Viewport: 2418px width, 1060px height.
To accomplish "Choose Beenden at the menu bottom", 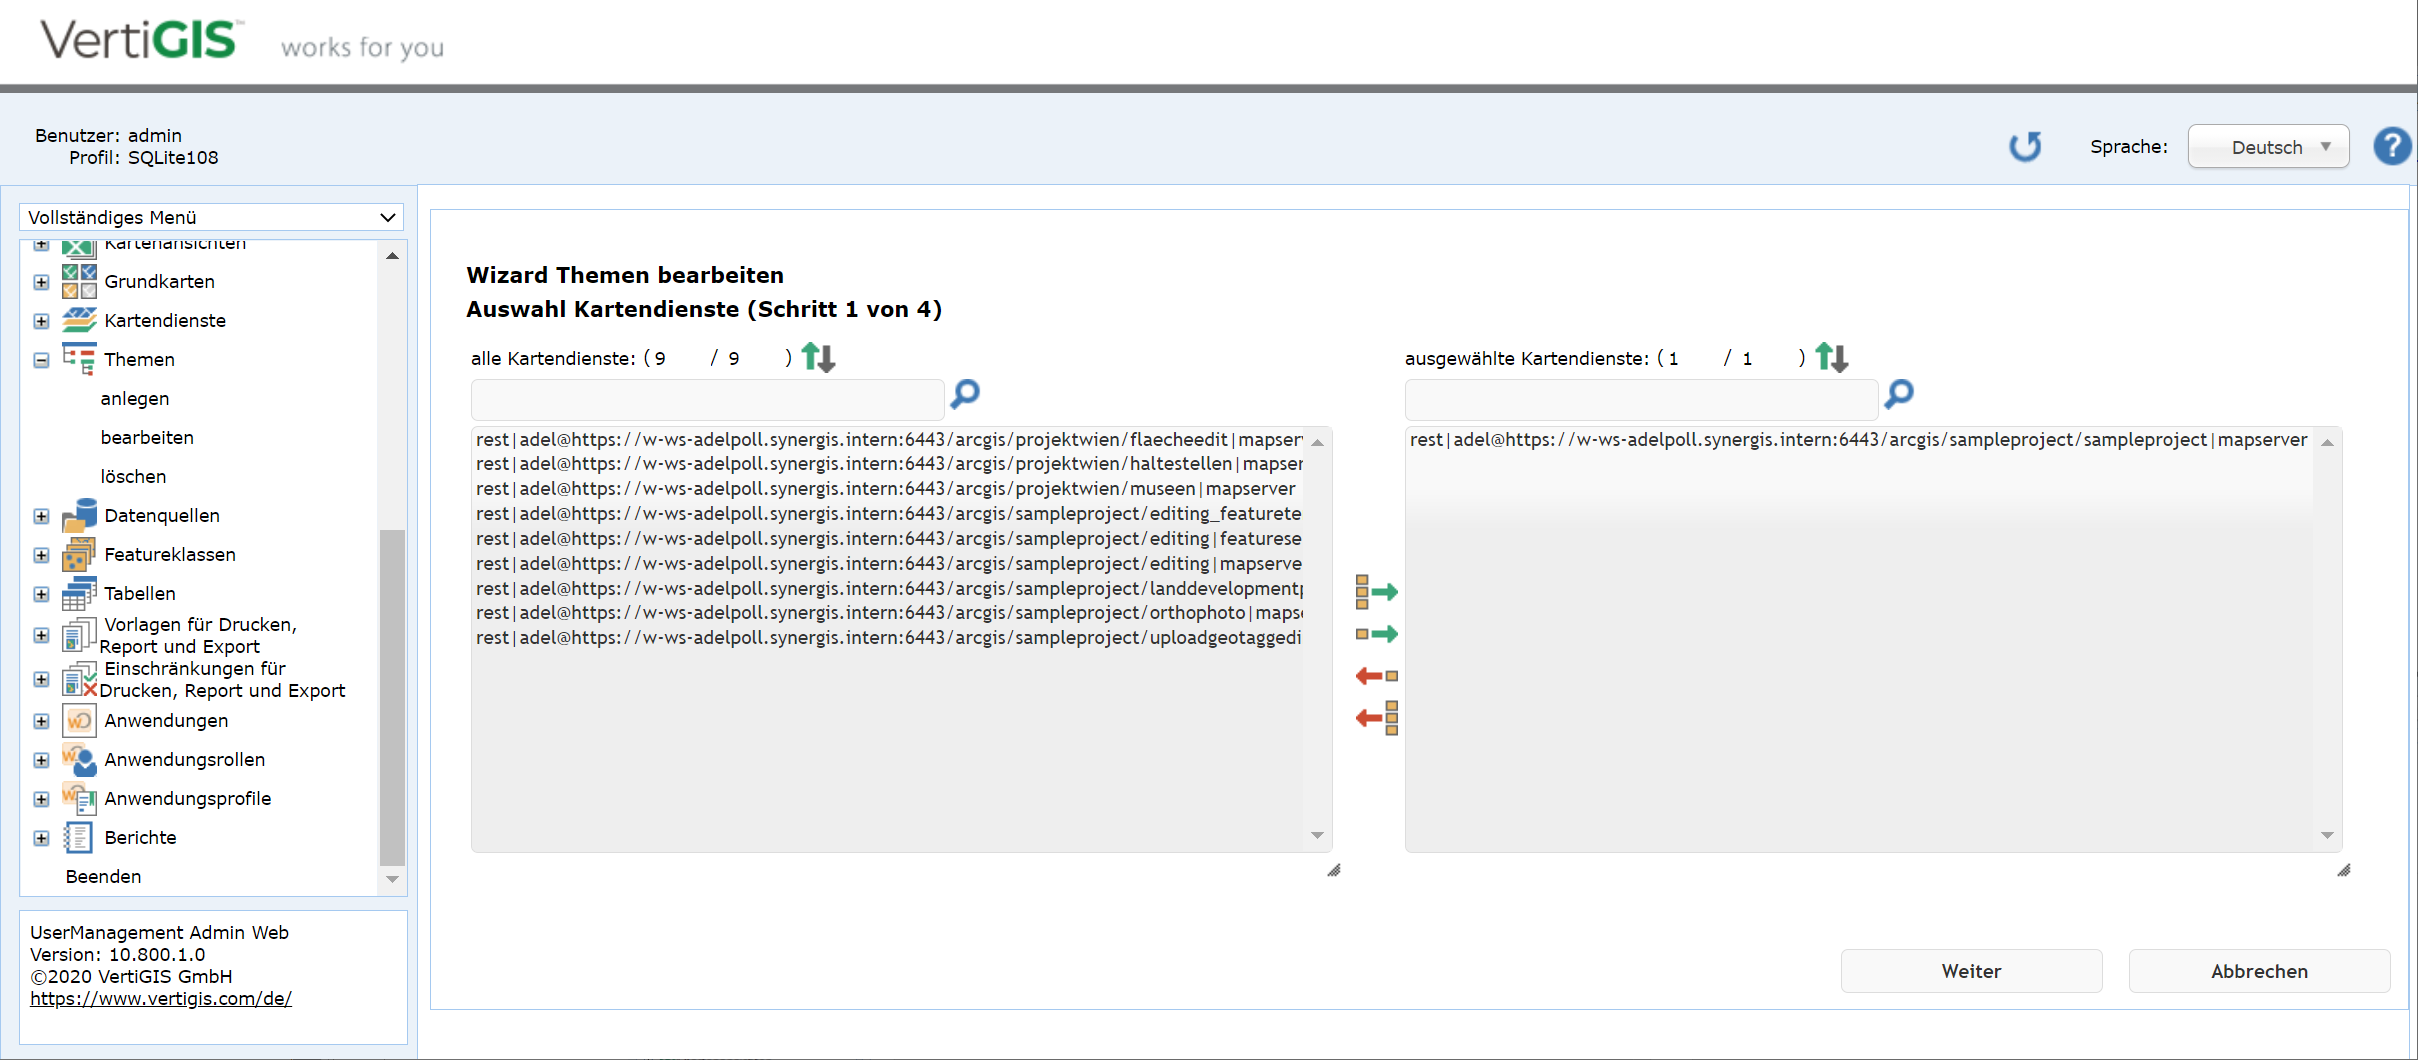I will pyautogui.click(x=103, y=876).
